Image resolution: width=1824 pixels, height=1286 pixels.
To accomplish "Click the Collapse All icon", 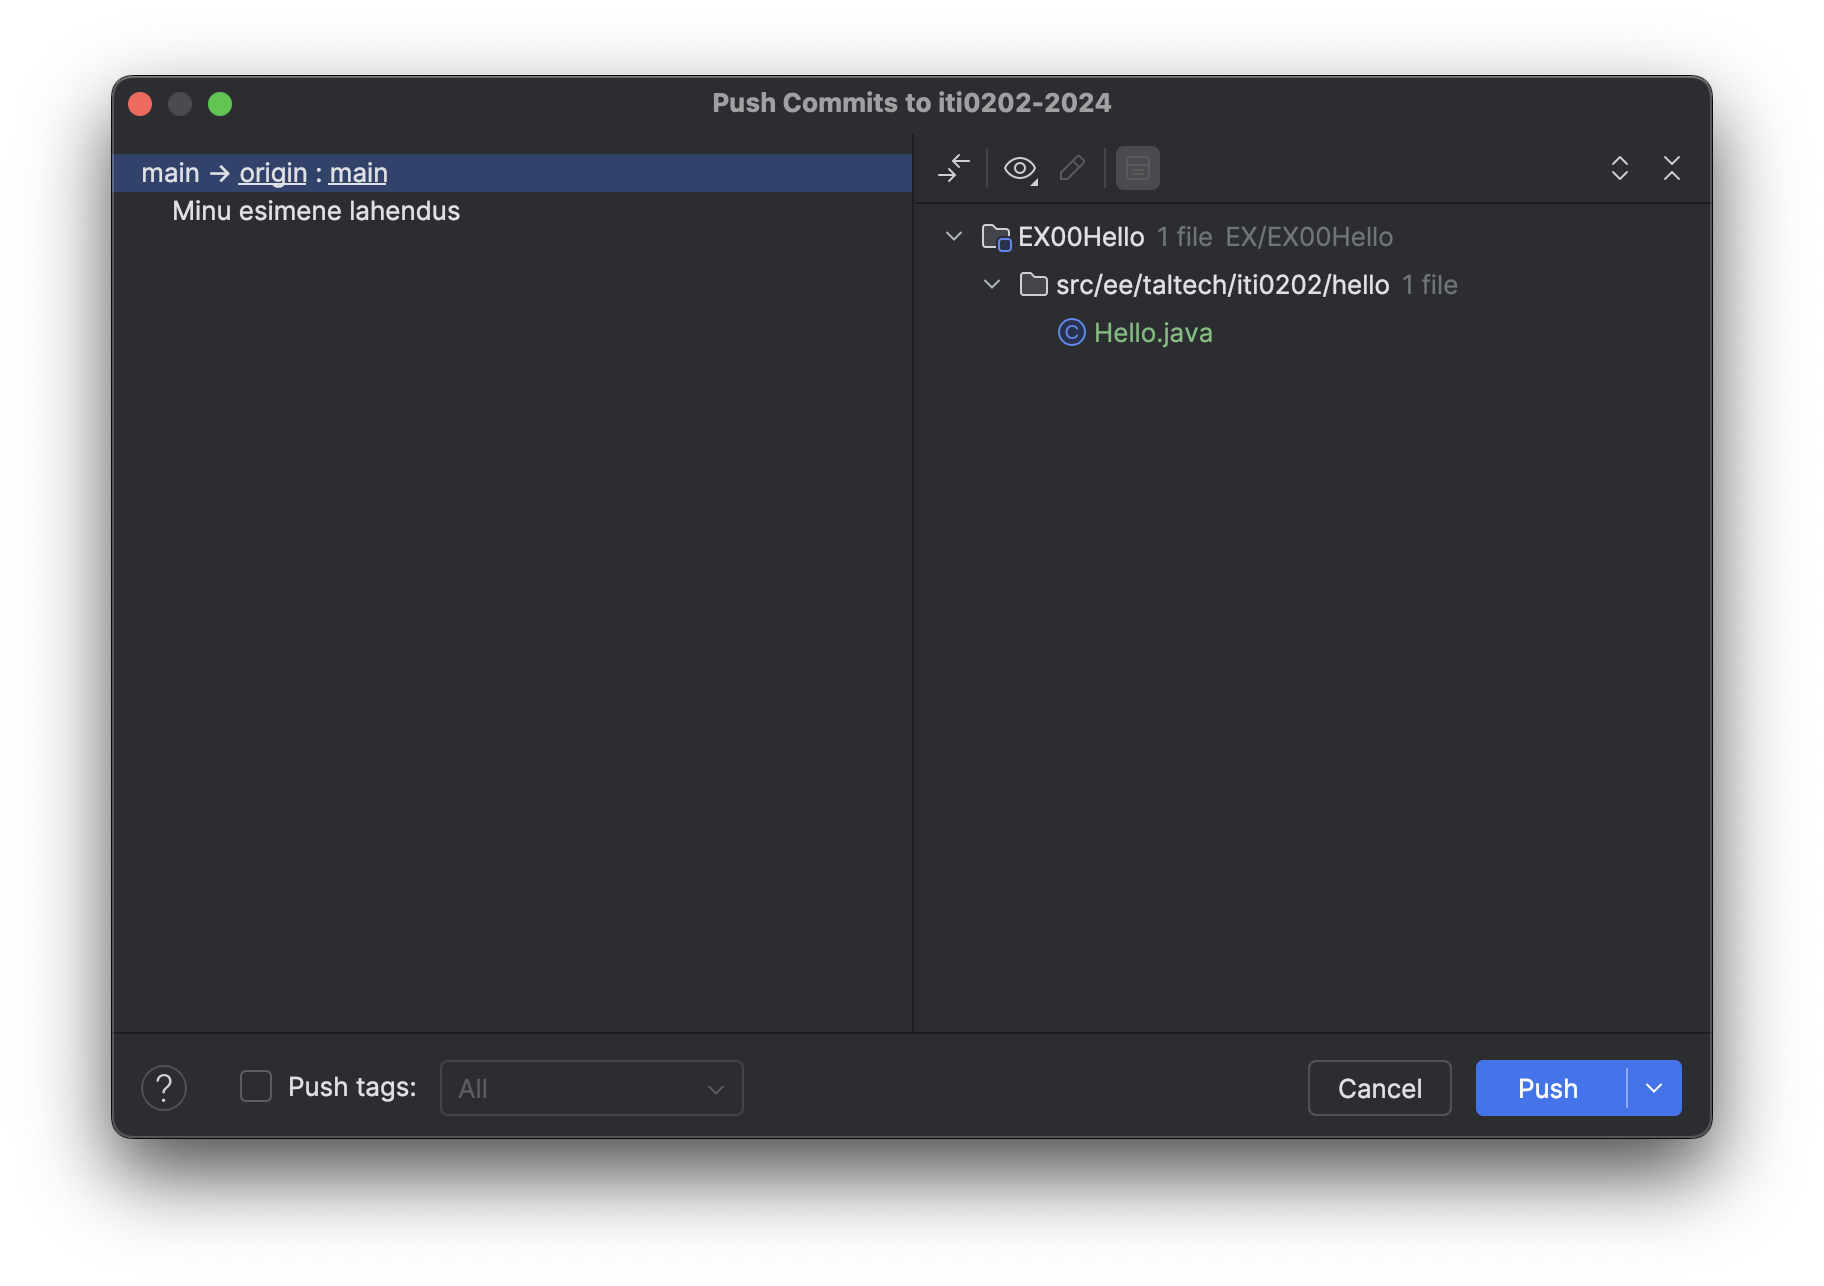I will tap(1671, 168).
